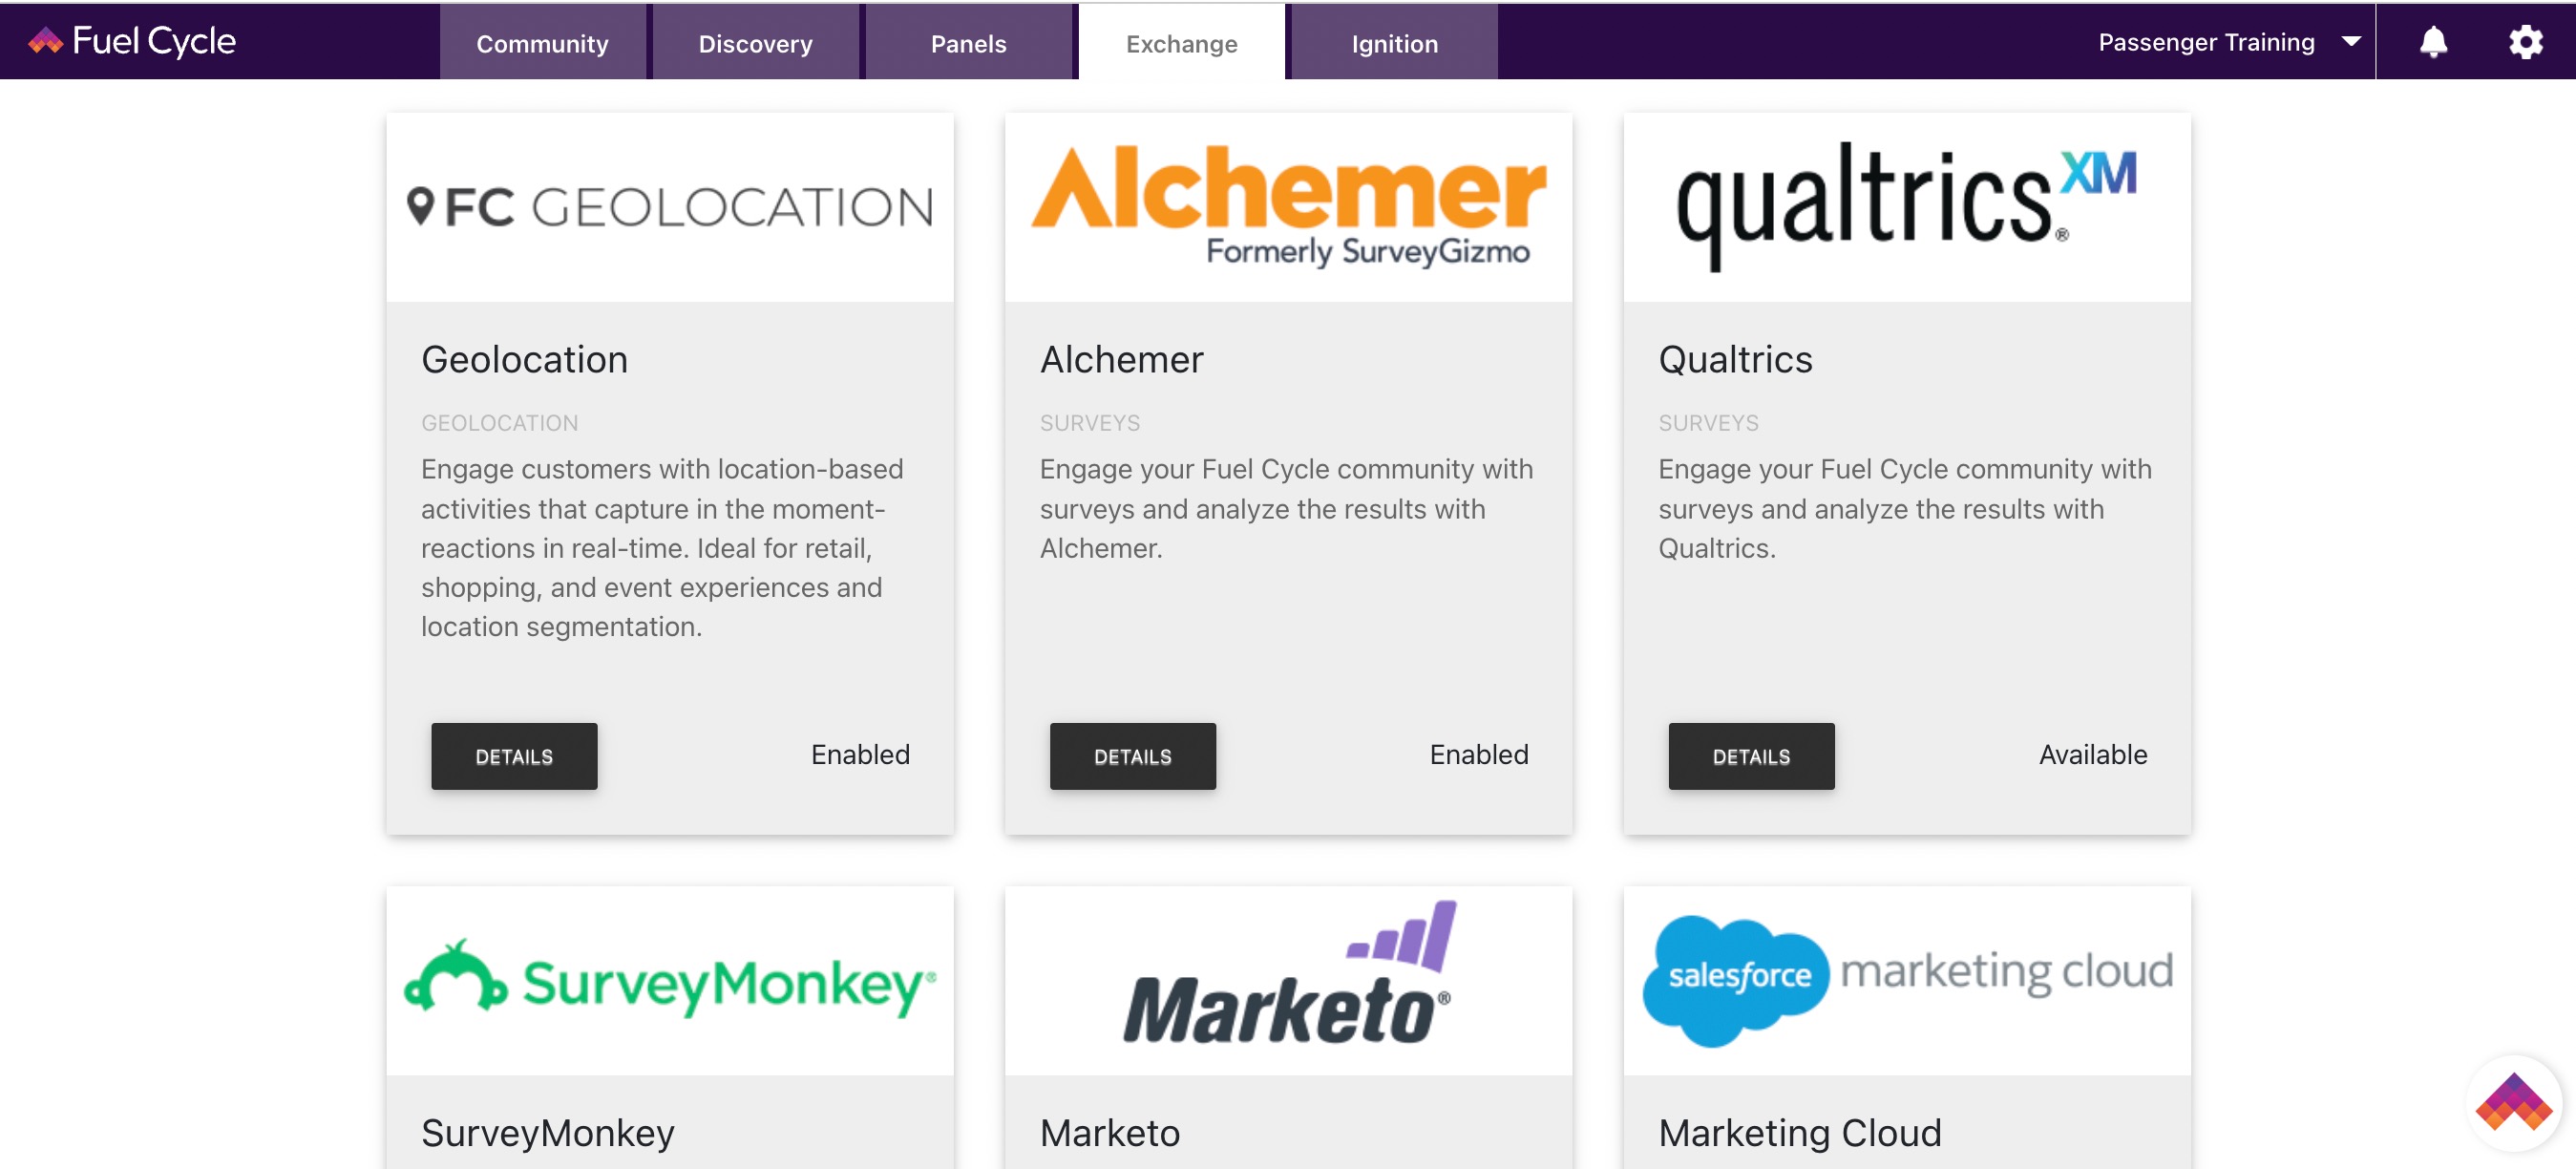The image size is (2576, 1169).
Task: Switch to the Discovery tab
Action: (x=755, y=42)
